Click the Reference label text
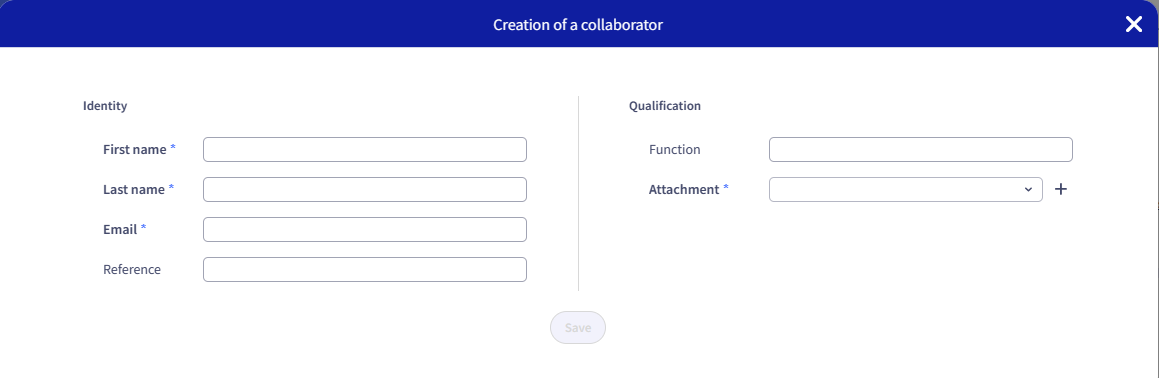 click(x=132, y=269)
